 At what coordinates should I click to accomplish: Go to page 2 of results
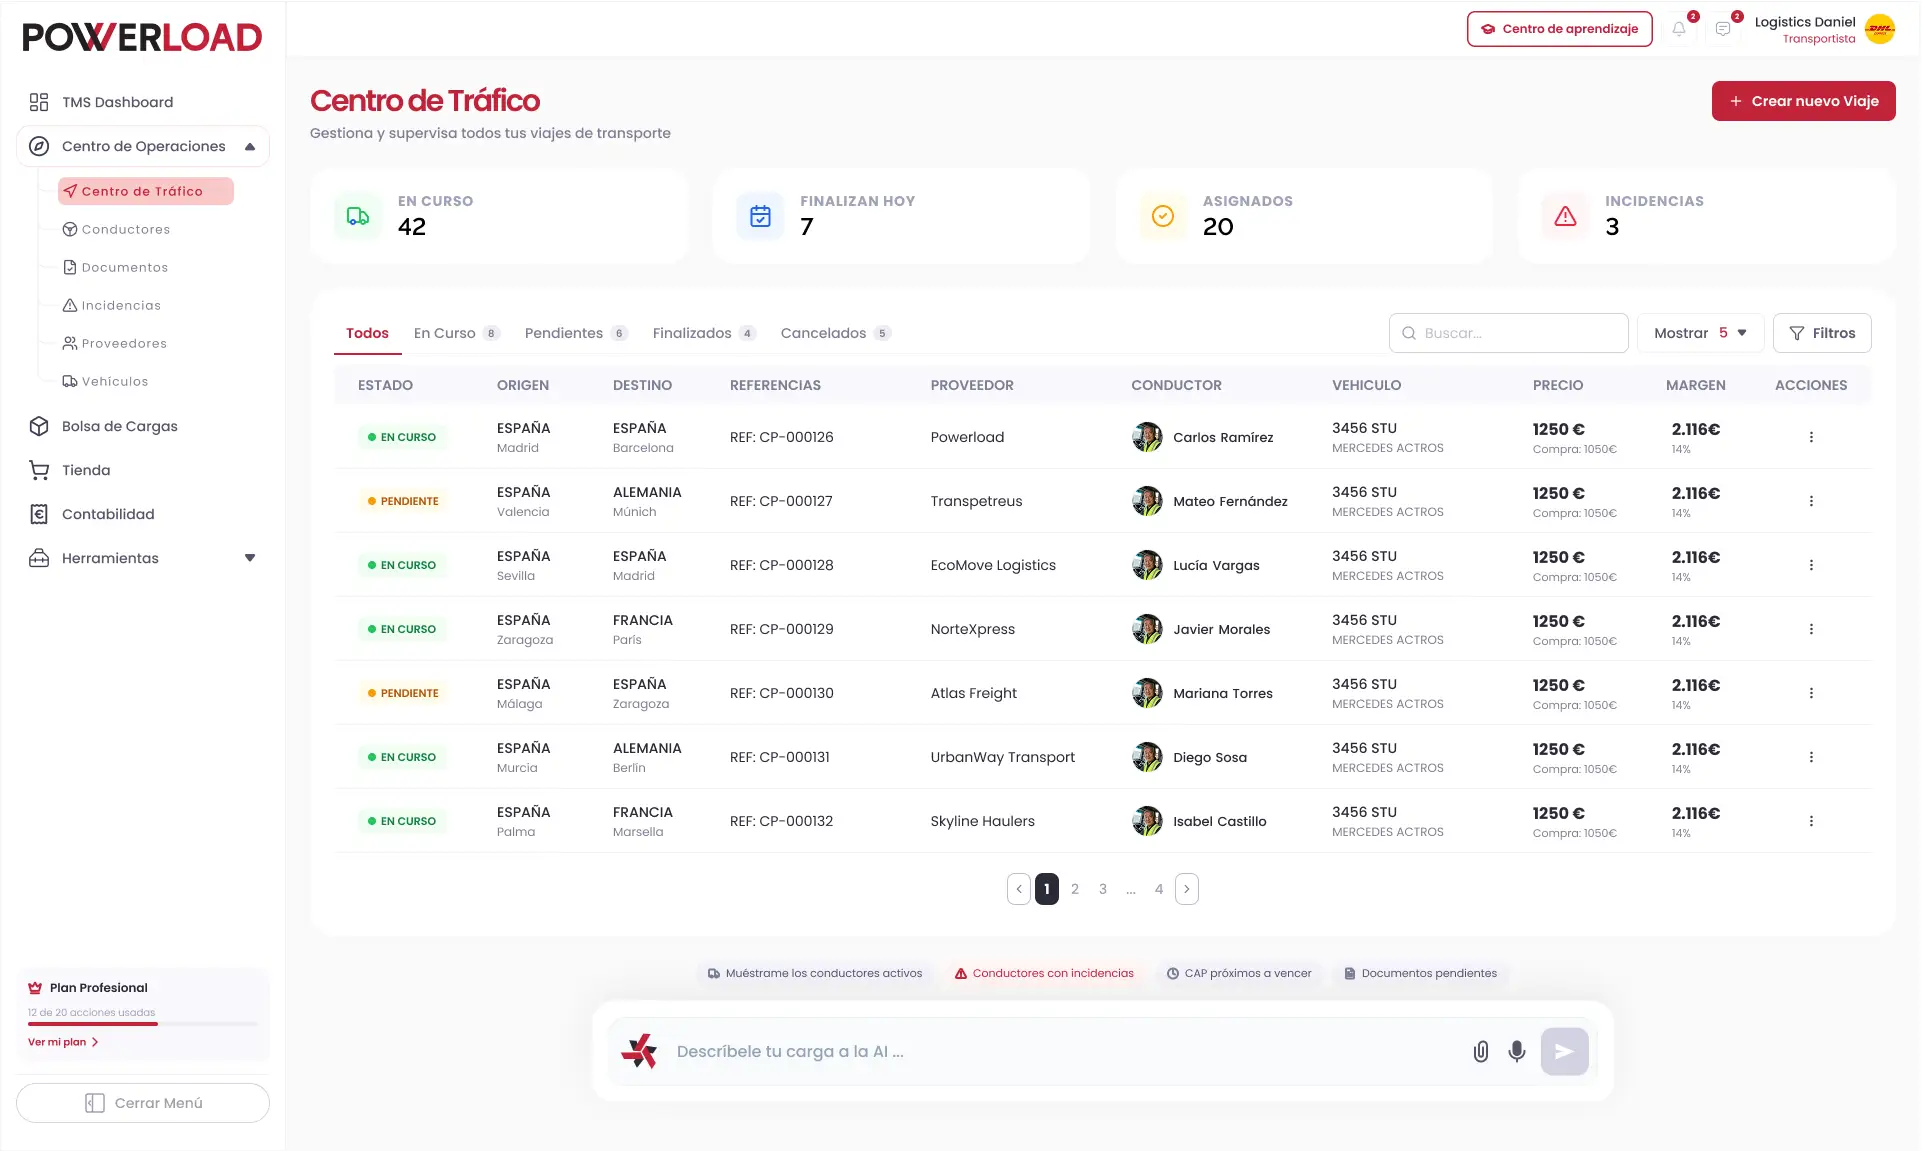click(1075, 889)
